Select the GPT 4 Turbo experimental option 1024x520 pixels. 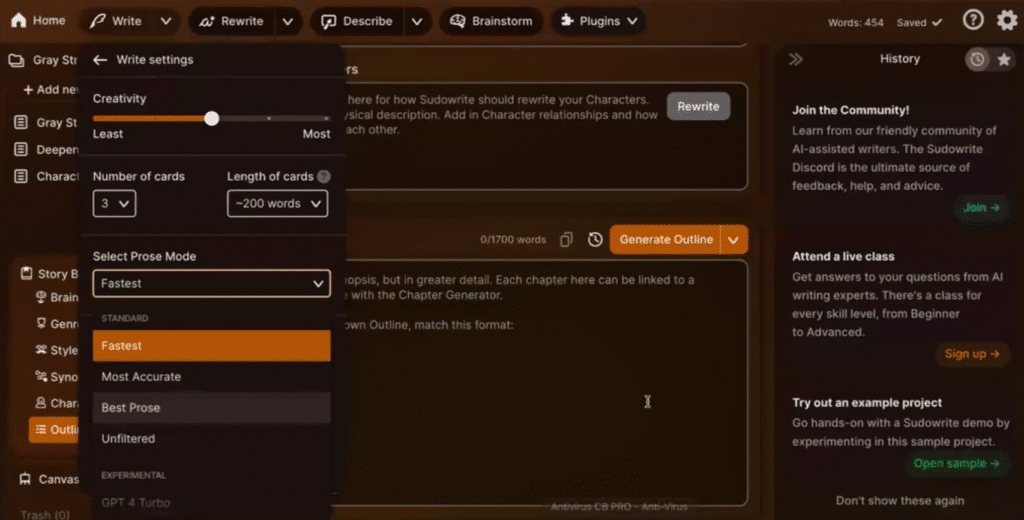pyautogui.click(x=212, y=502)
